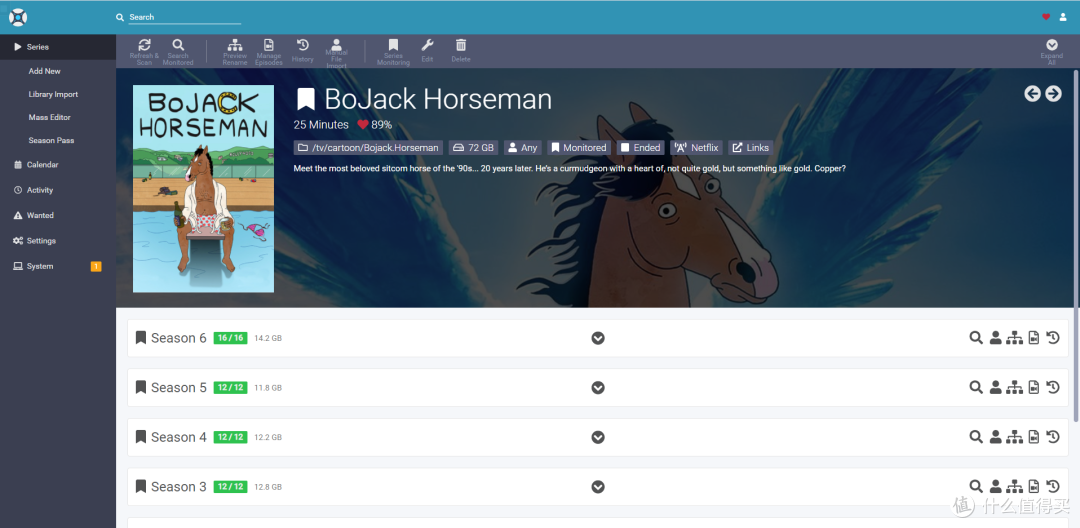Screen dimensions: 1080x528
Task: Open the user account icon
Action: (x=1063, y=17)
